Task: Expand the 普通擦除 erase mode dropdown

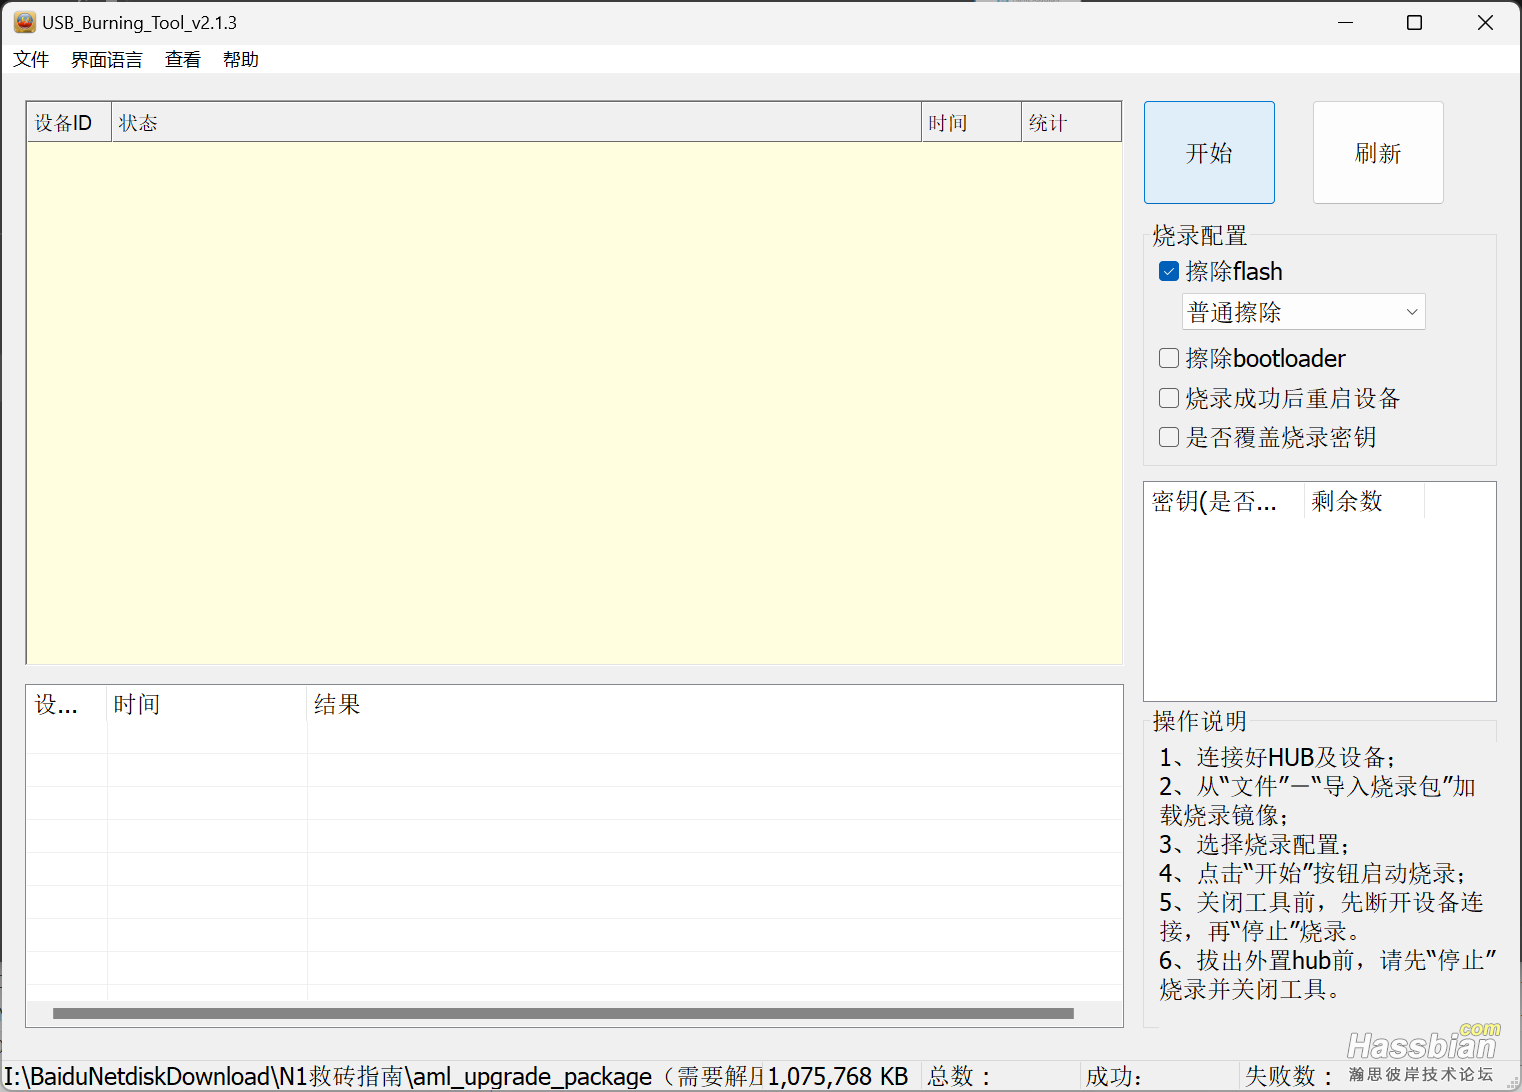Action: click(1304, 312)
